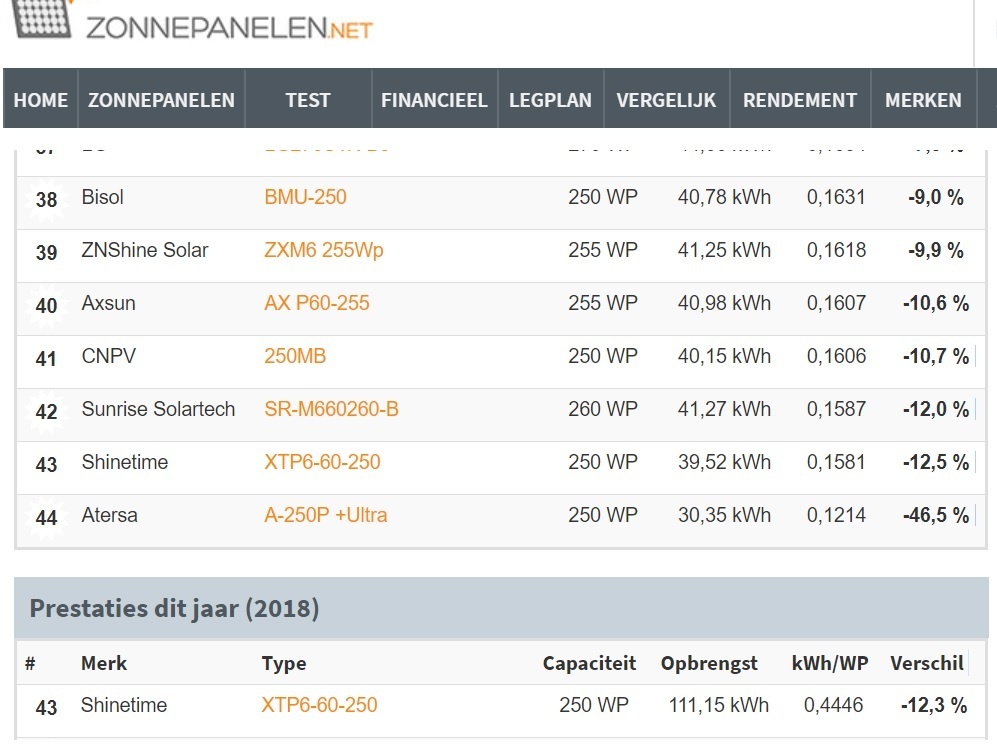Open XTP6-60-250 link in row 43 of ranking

322,462
